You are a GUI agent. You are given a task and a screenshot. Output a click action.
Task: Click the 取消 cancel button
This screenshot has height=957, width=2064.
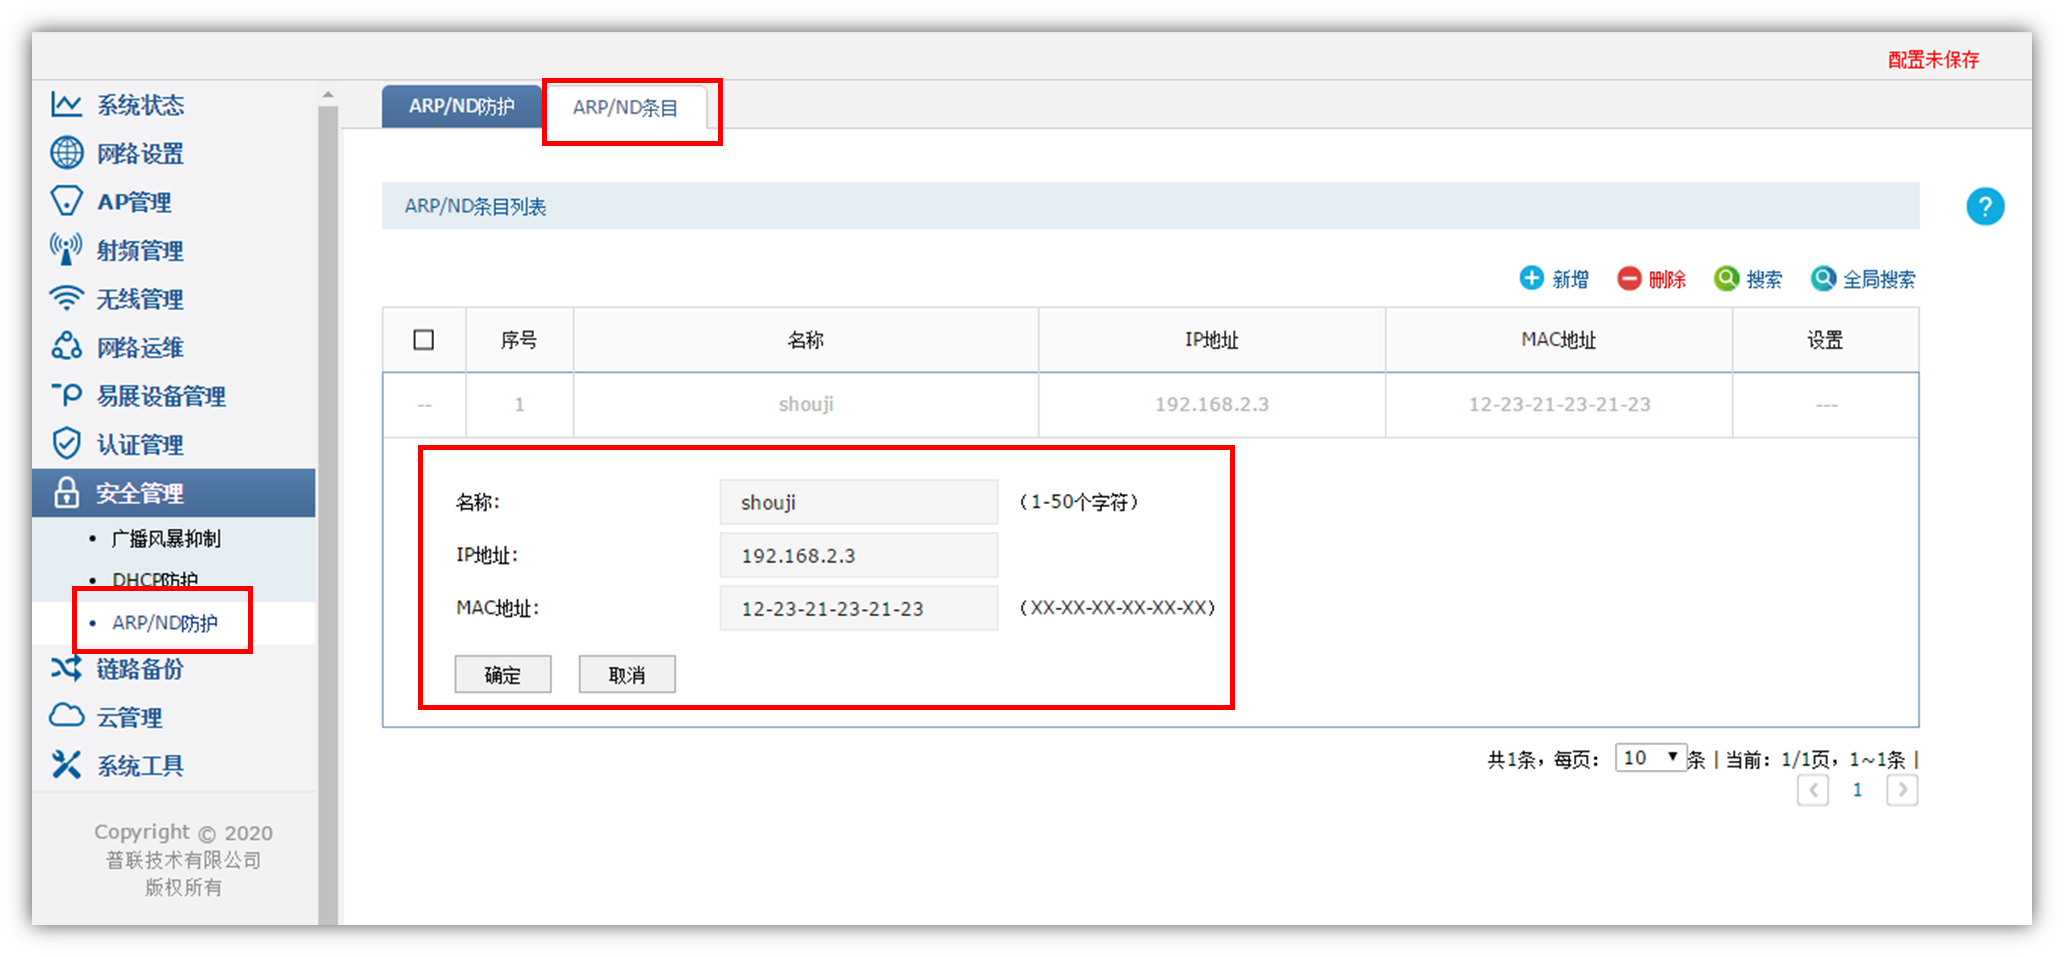[x=627, y=674]
